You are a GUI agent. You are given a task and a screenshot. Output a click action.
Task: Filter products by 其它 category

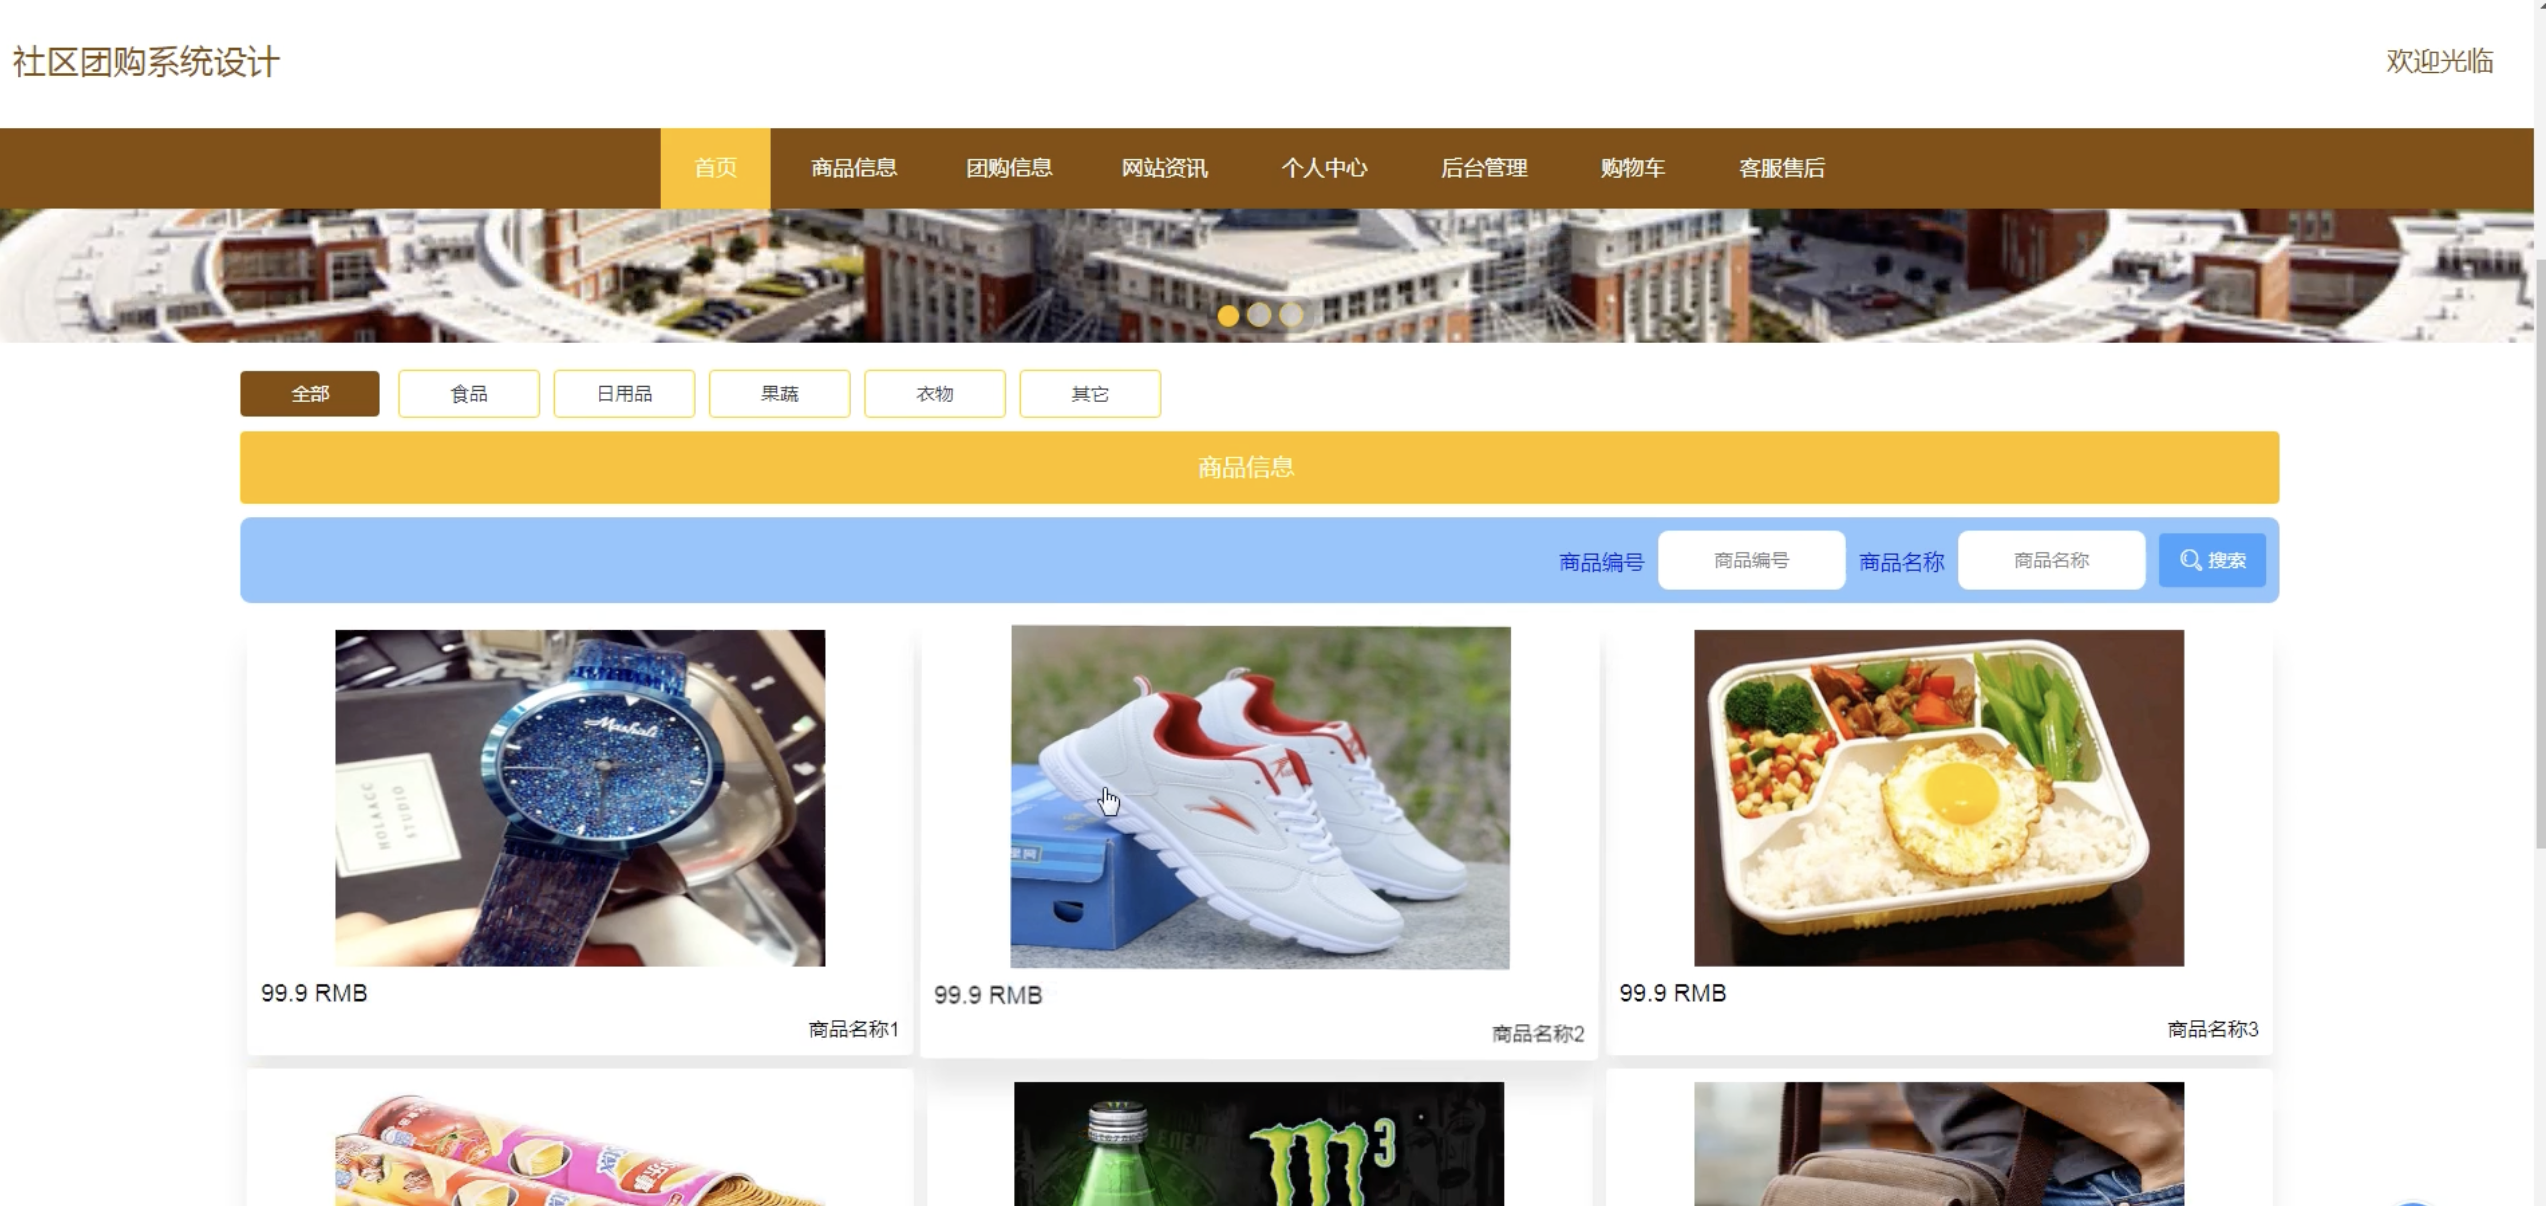pos(1090,394)
